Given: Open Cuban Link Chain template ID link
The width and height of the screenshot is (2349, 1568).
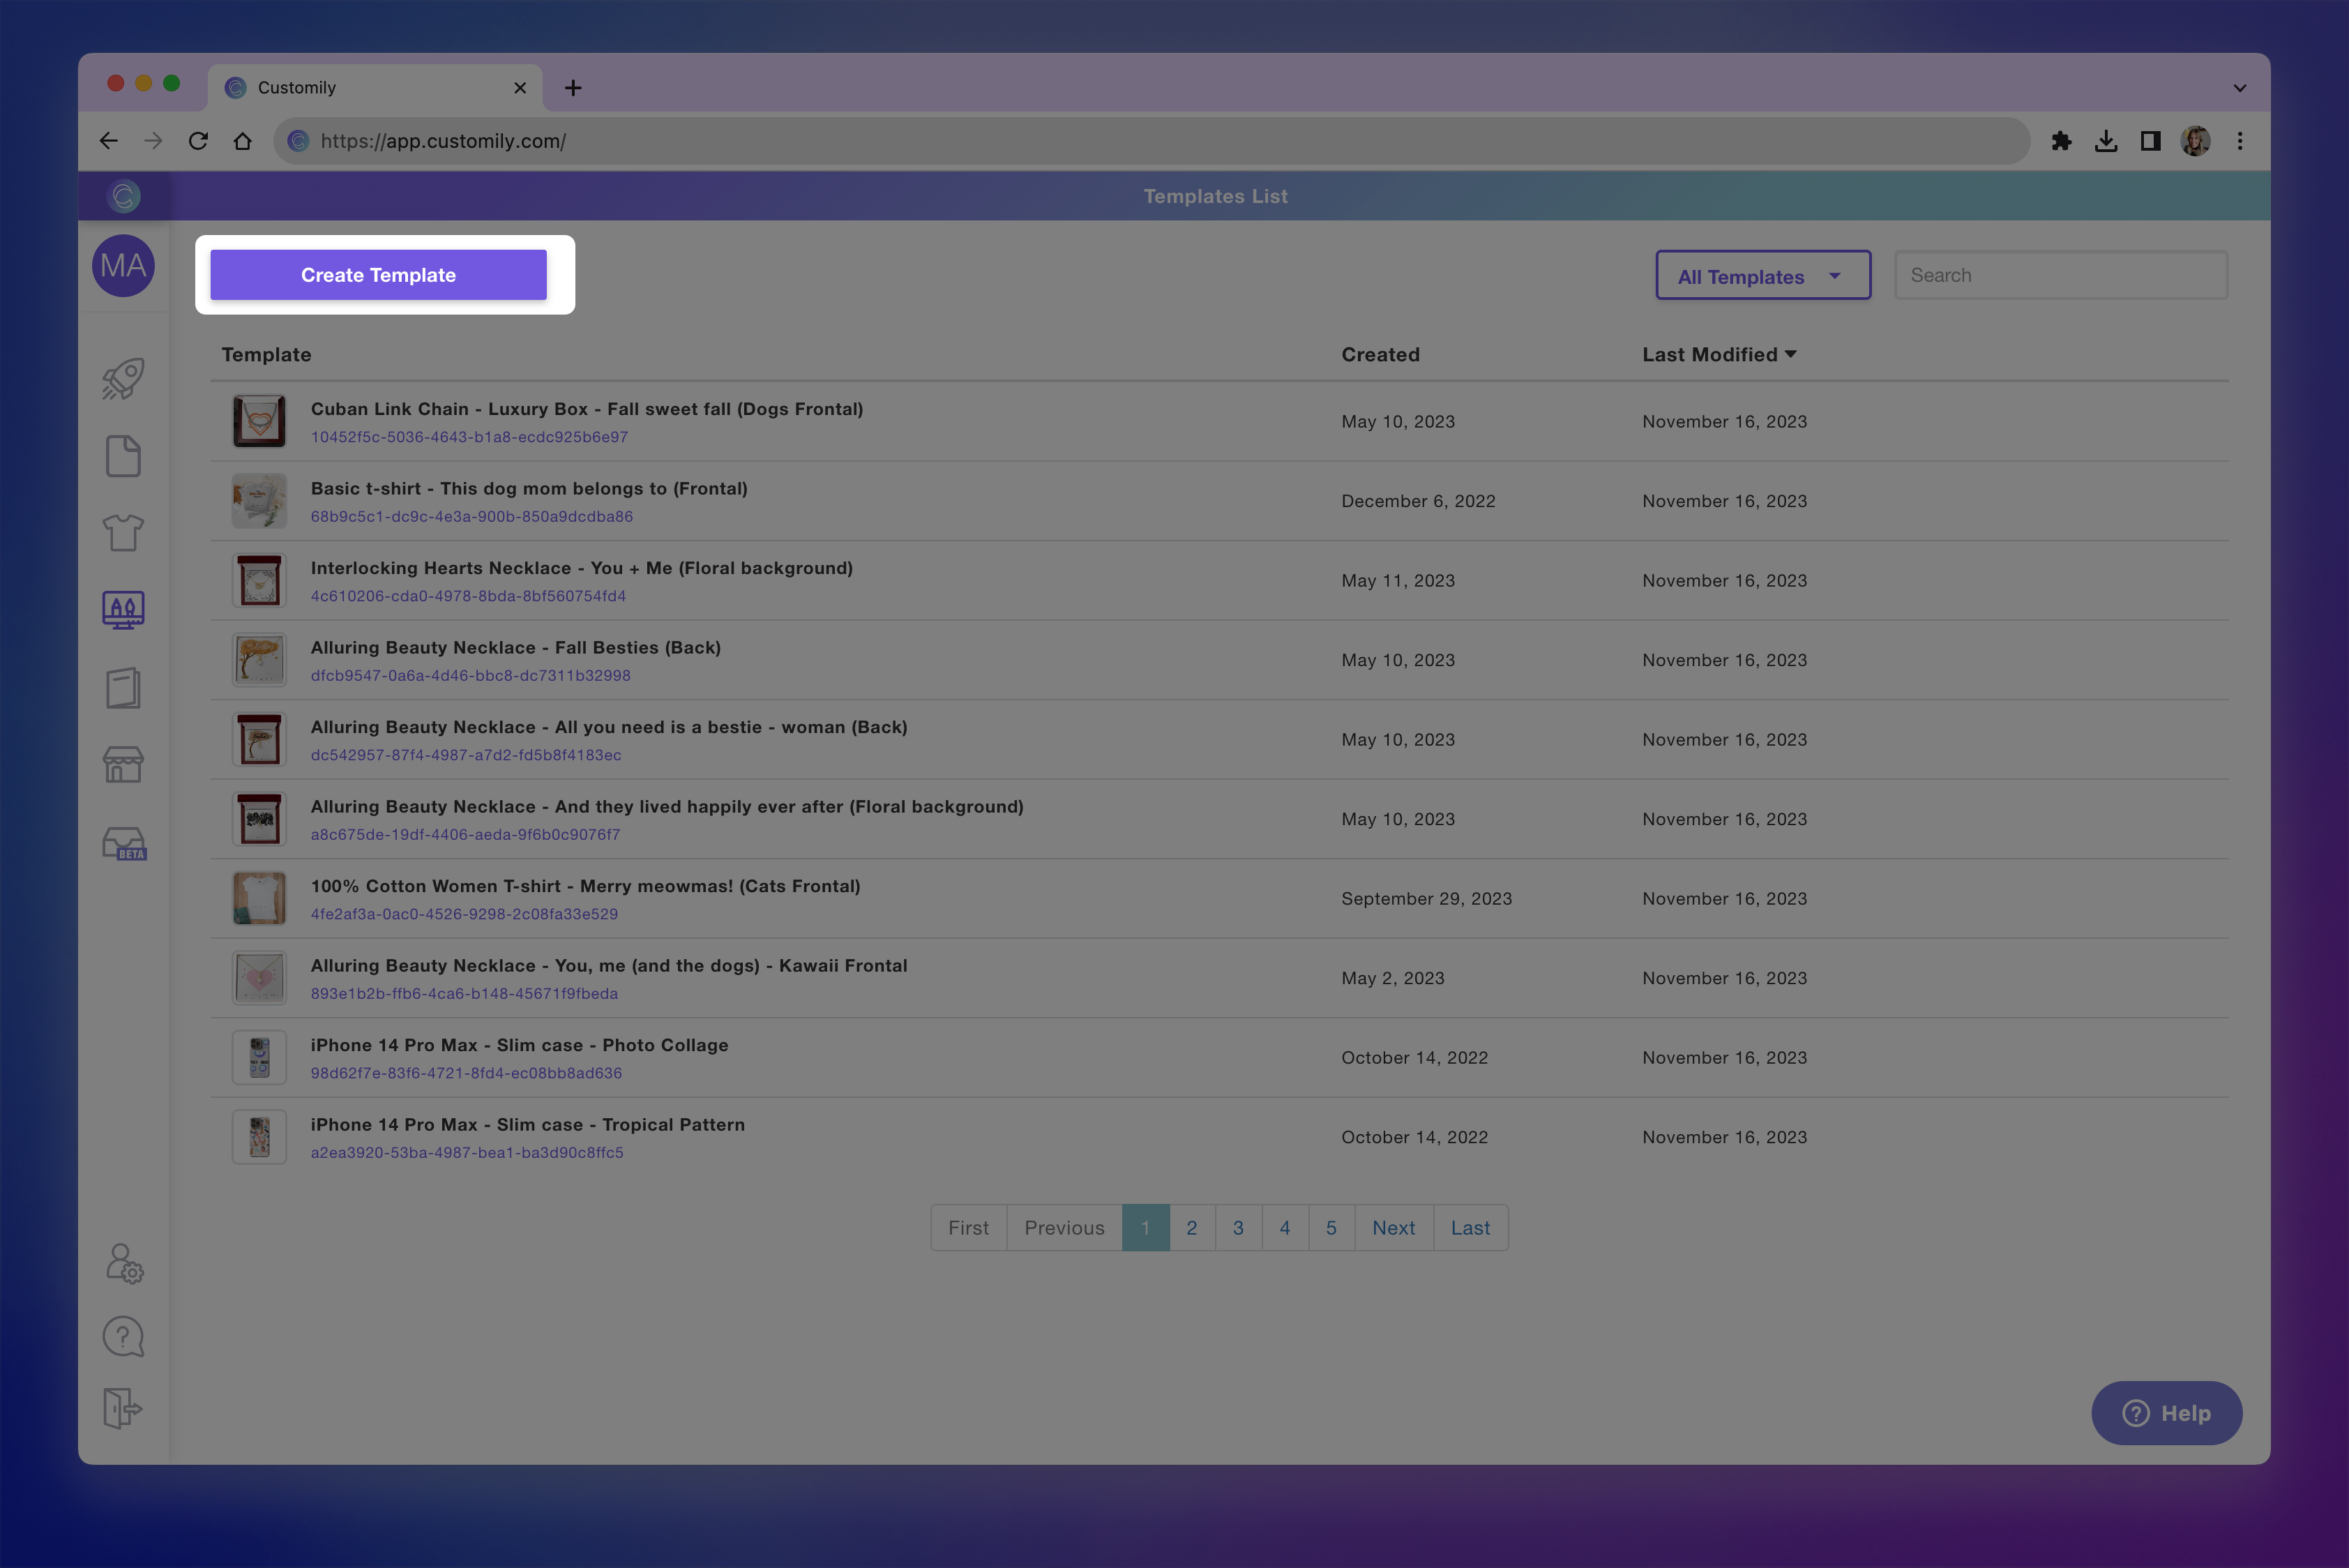Looking at the screenshot, I should pos(469,437).
